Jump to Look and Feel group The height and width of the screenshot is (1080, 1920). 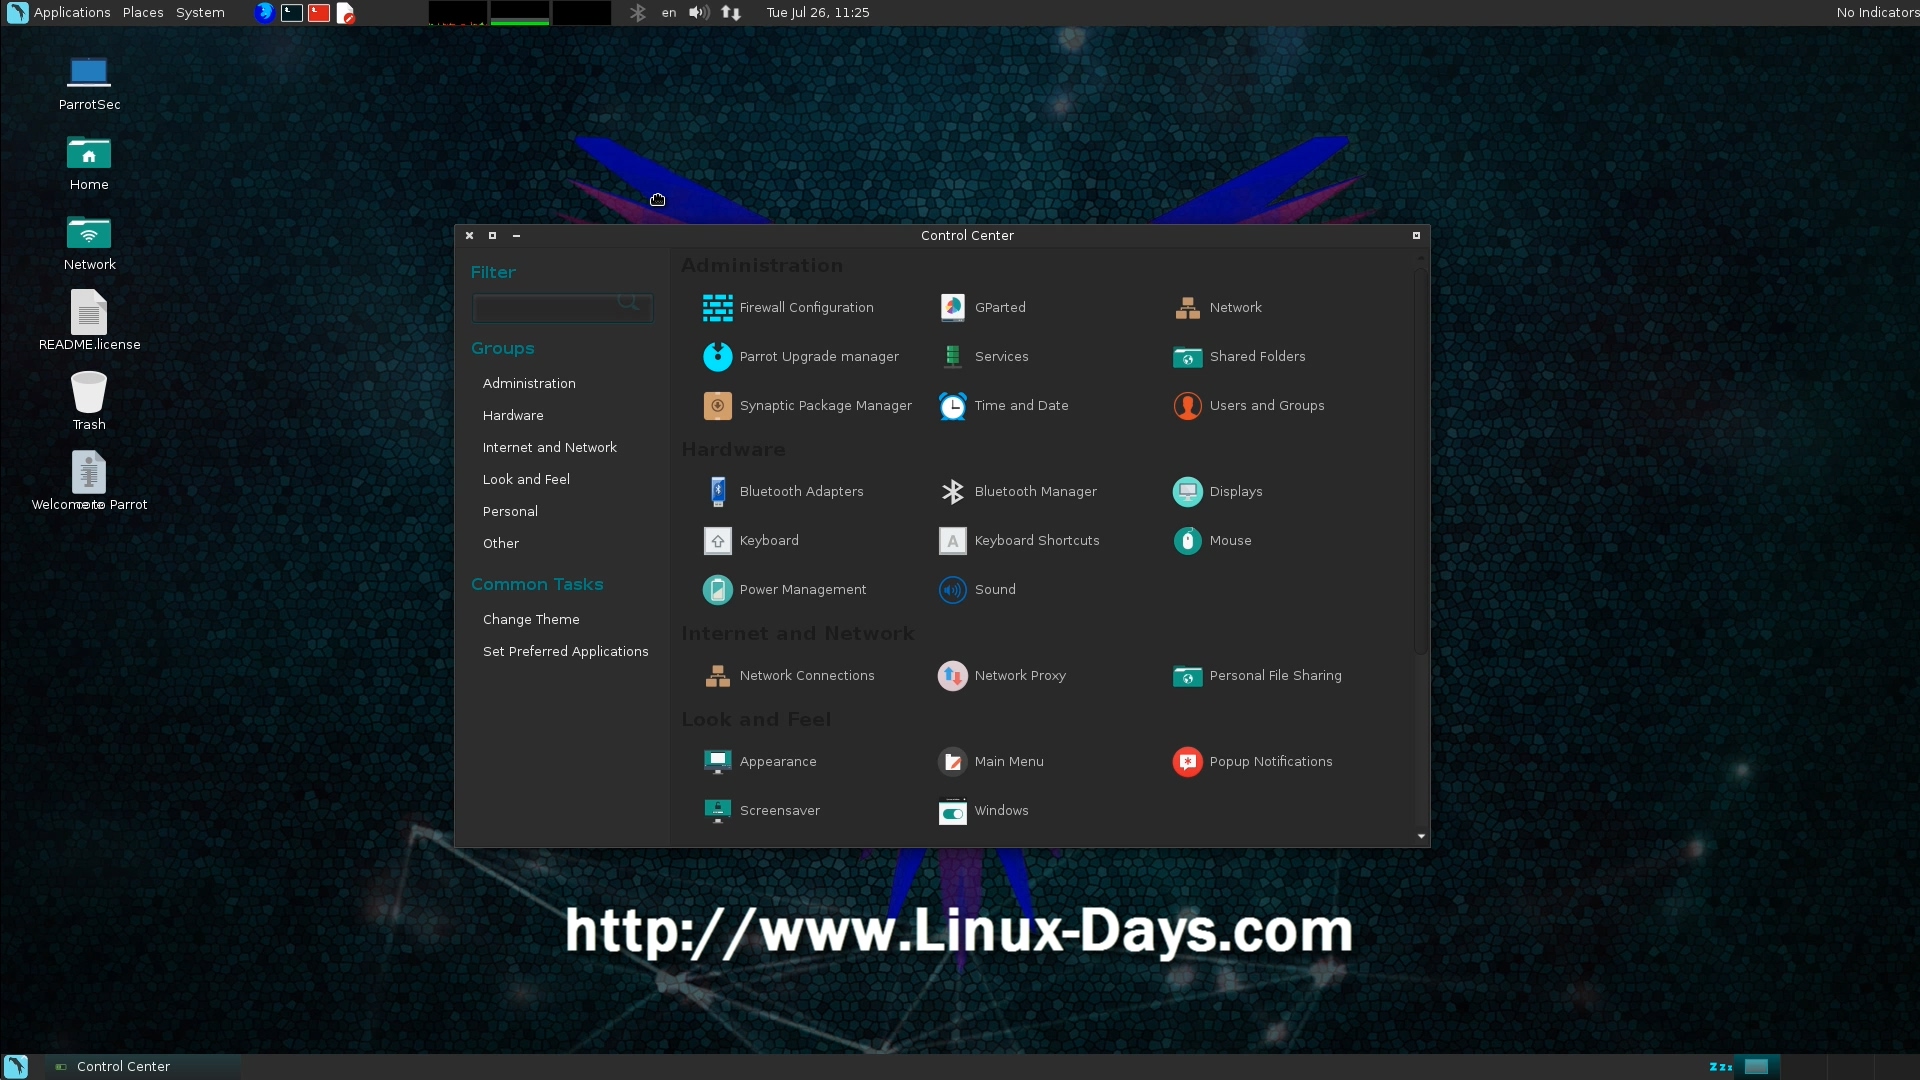coord(526,479)
